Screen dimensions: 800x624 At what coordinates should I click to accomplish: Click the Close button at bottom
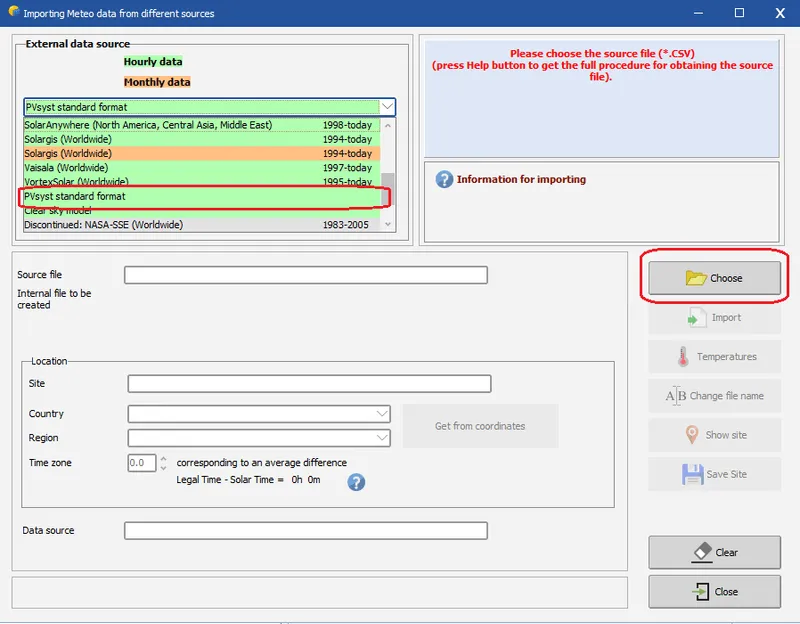[714, 592]
